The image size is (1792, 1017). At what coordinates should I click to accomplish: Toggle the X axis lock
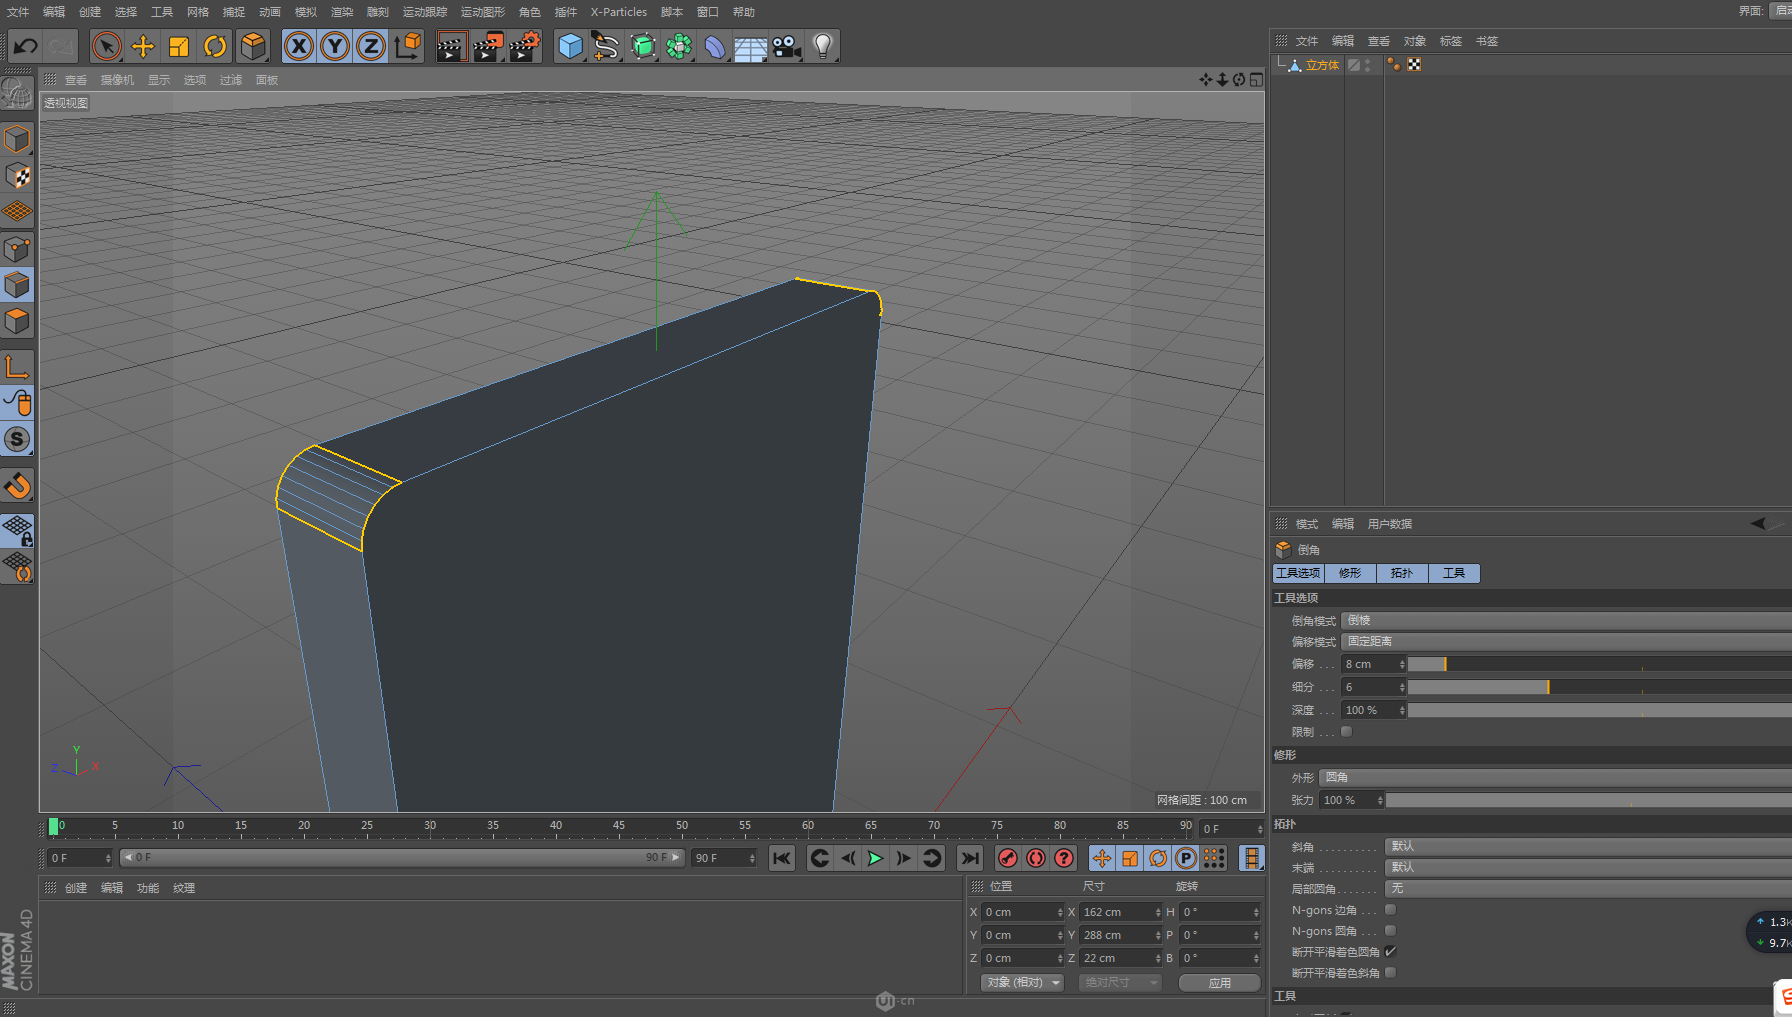point(298,47)
